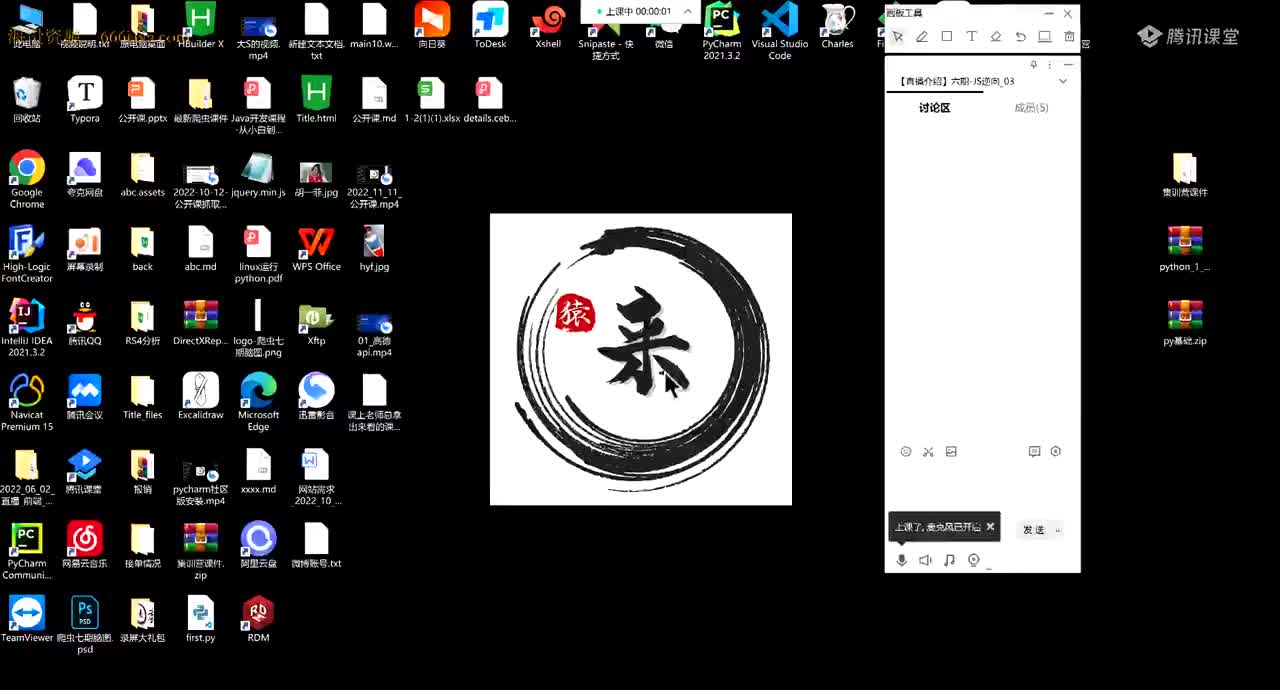
Task: Open the emoji picker in chat
Action: pos(906,452)
